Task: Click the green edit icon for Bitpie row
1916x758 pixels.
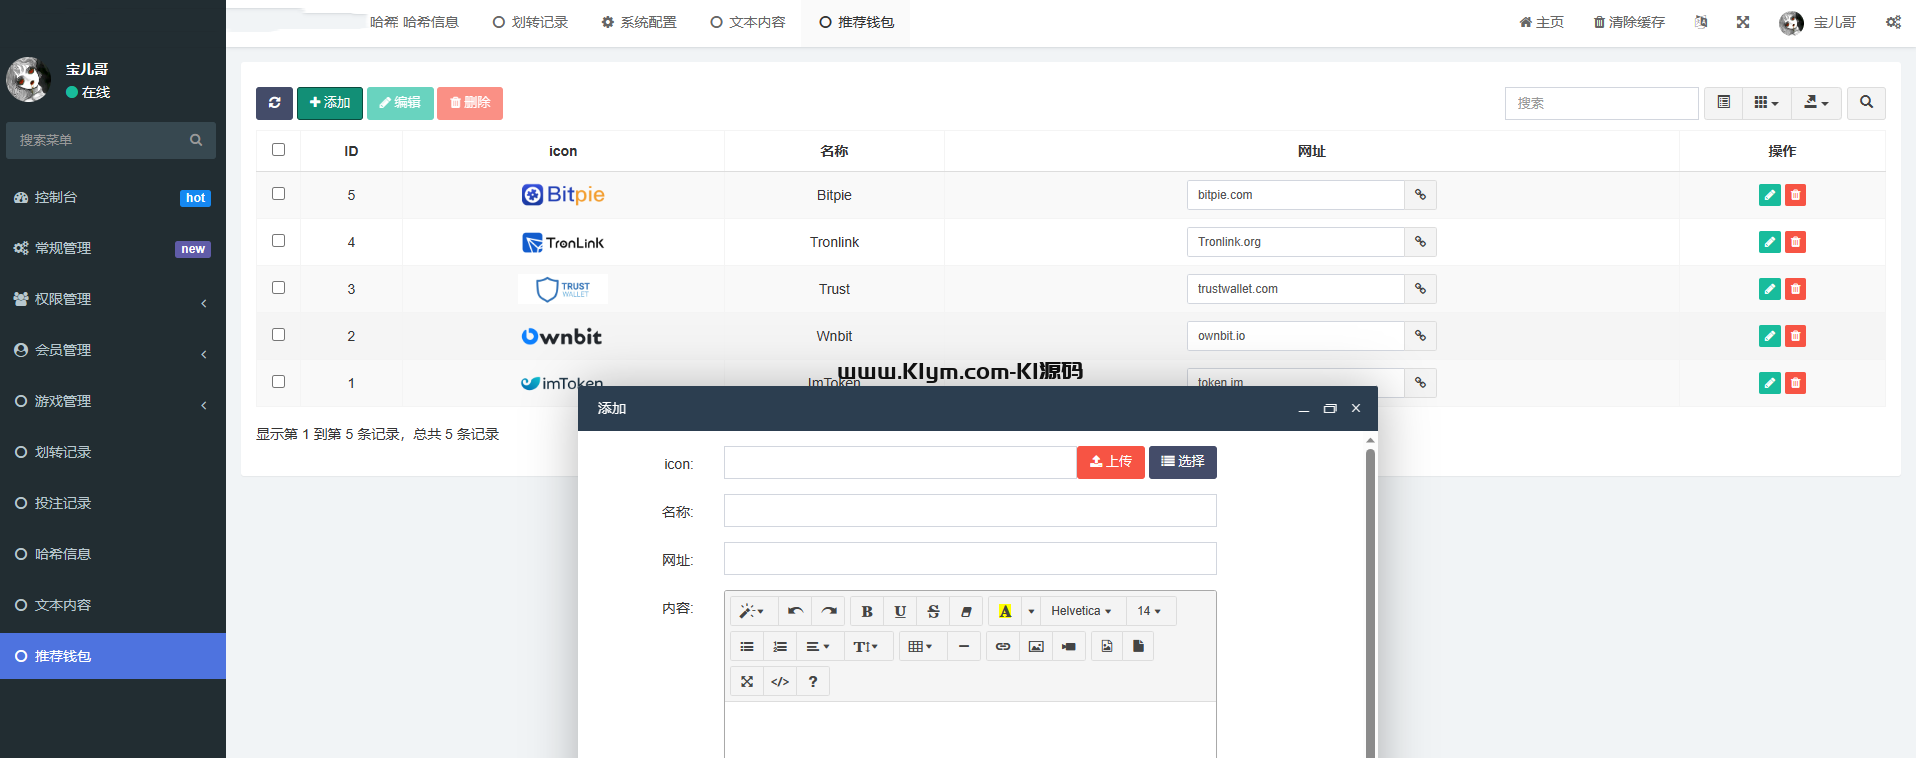Action: tap(1769, 195)
